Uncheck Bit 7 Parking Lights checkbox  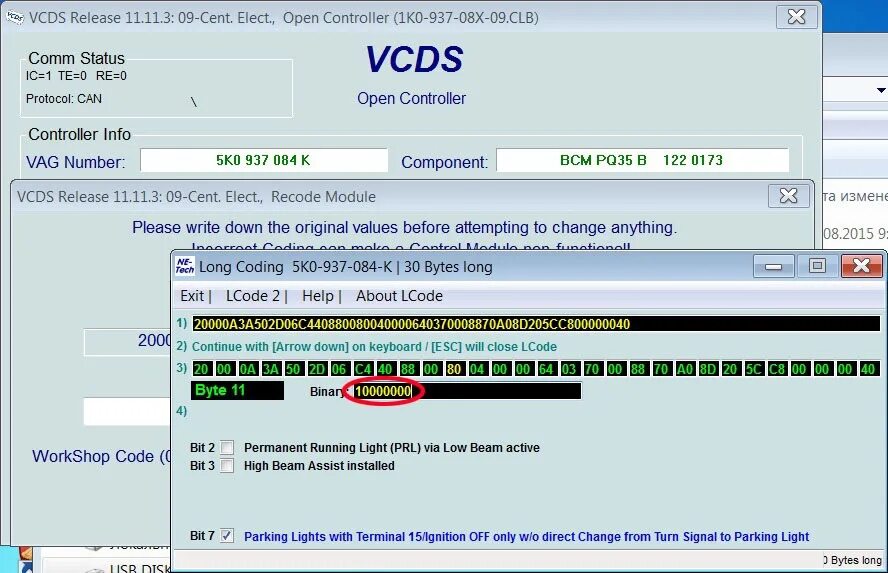[227, 536]
